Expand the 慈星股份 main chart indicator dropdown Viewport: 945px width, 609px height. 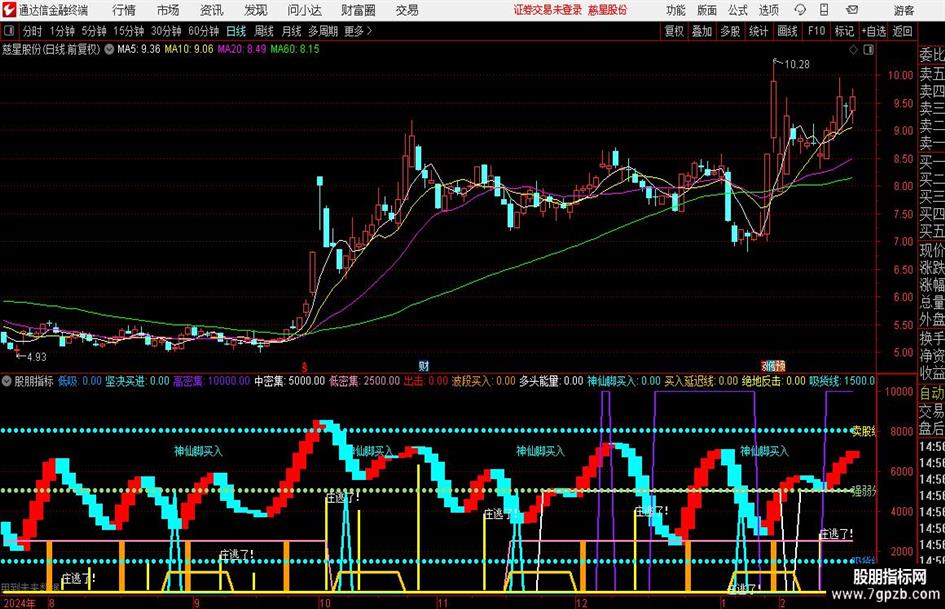pyautogui.click(x=109, y=49)
